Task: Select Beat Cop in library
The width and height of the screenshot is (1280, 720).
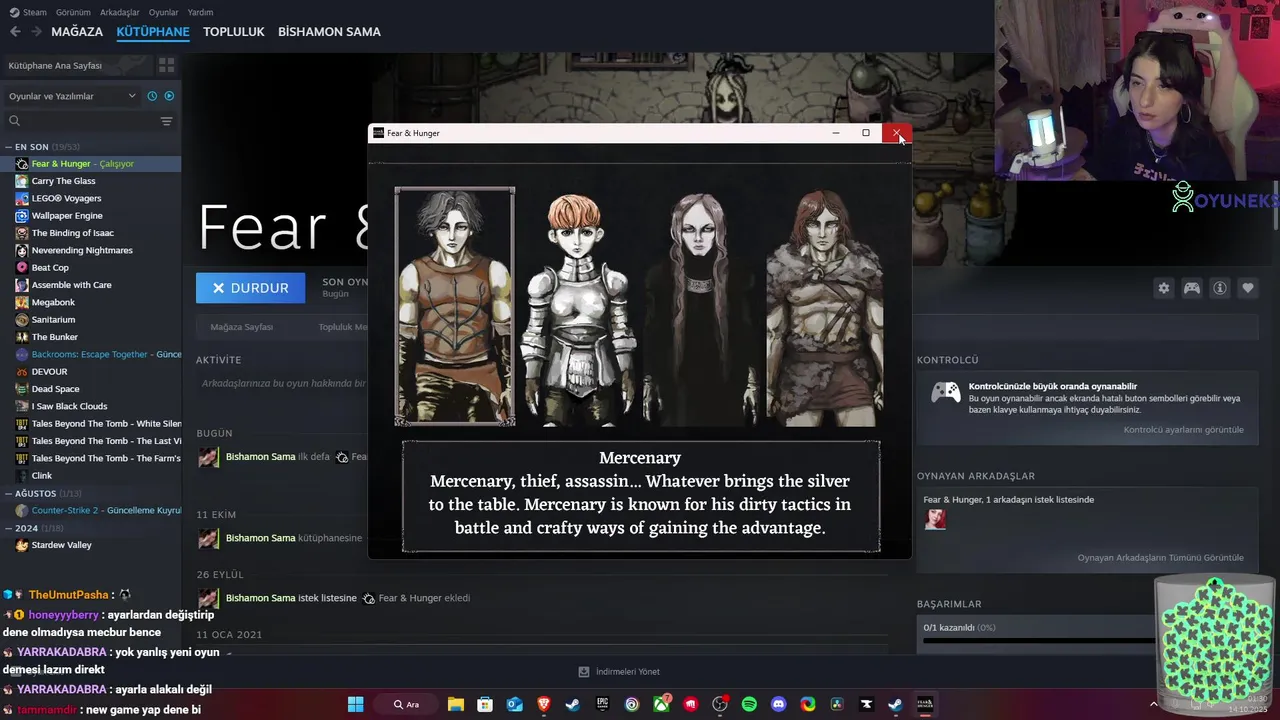Action: pyautogui.click(x=90, y=268)
